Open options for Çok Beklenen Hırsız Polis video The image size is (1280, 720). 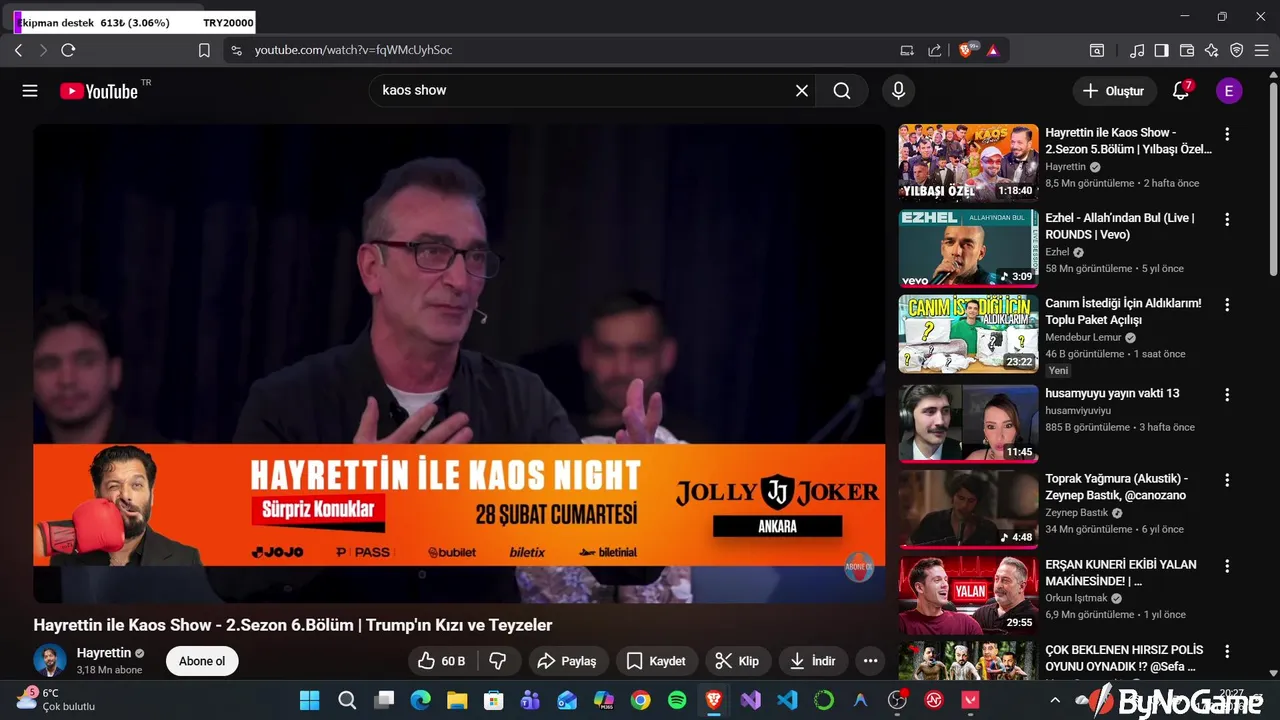click(x=1227, y=650)
